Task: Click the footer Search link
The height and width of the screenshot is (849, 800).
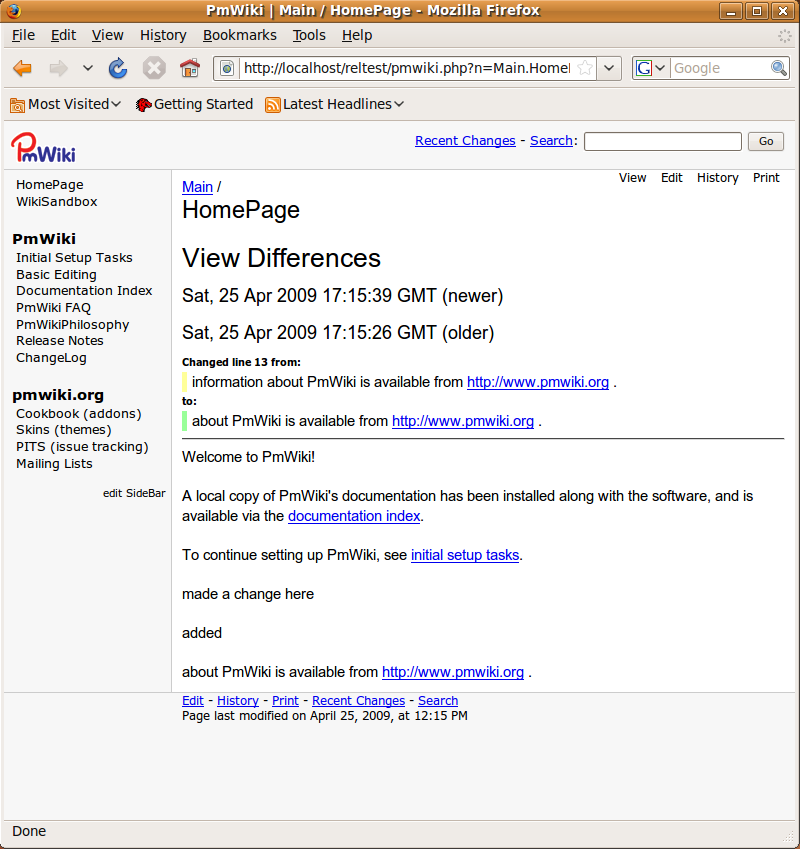Action: (438, 701)
